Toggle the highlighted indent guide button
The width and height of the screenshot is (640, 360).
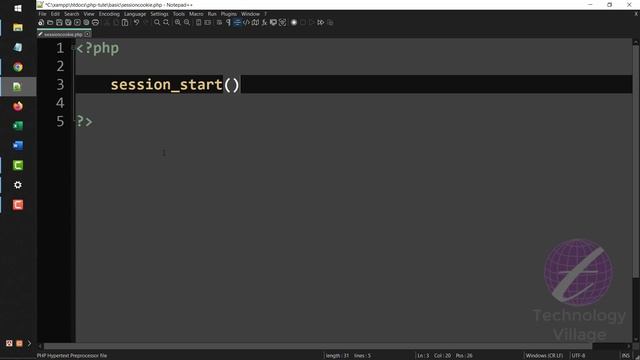click(237, 22)
